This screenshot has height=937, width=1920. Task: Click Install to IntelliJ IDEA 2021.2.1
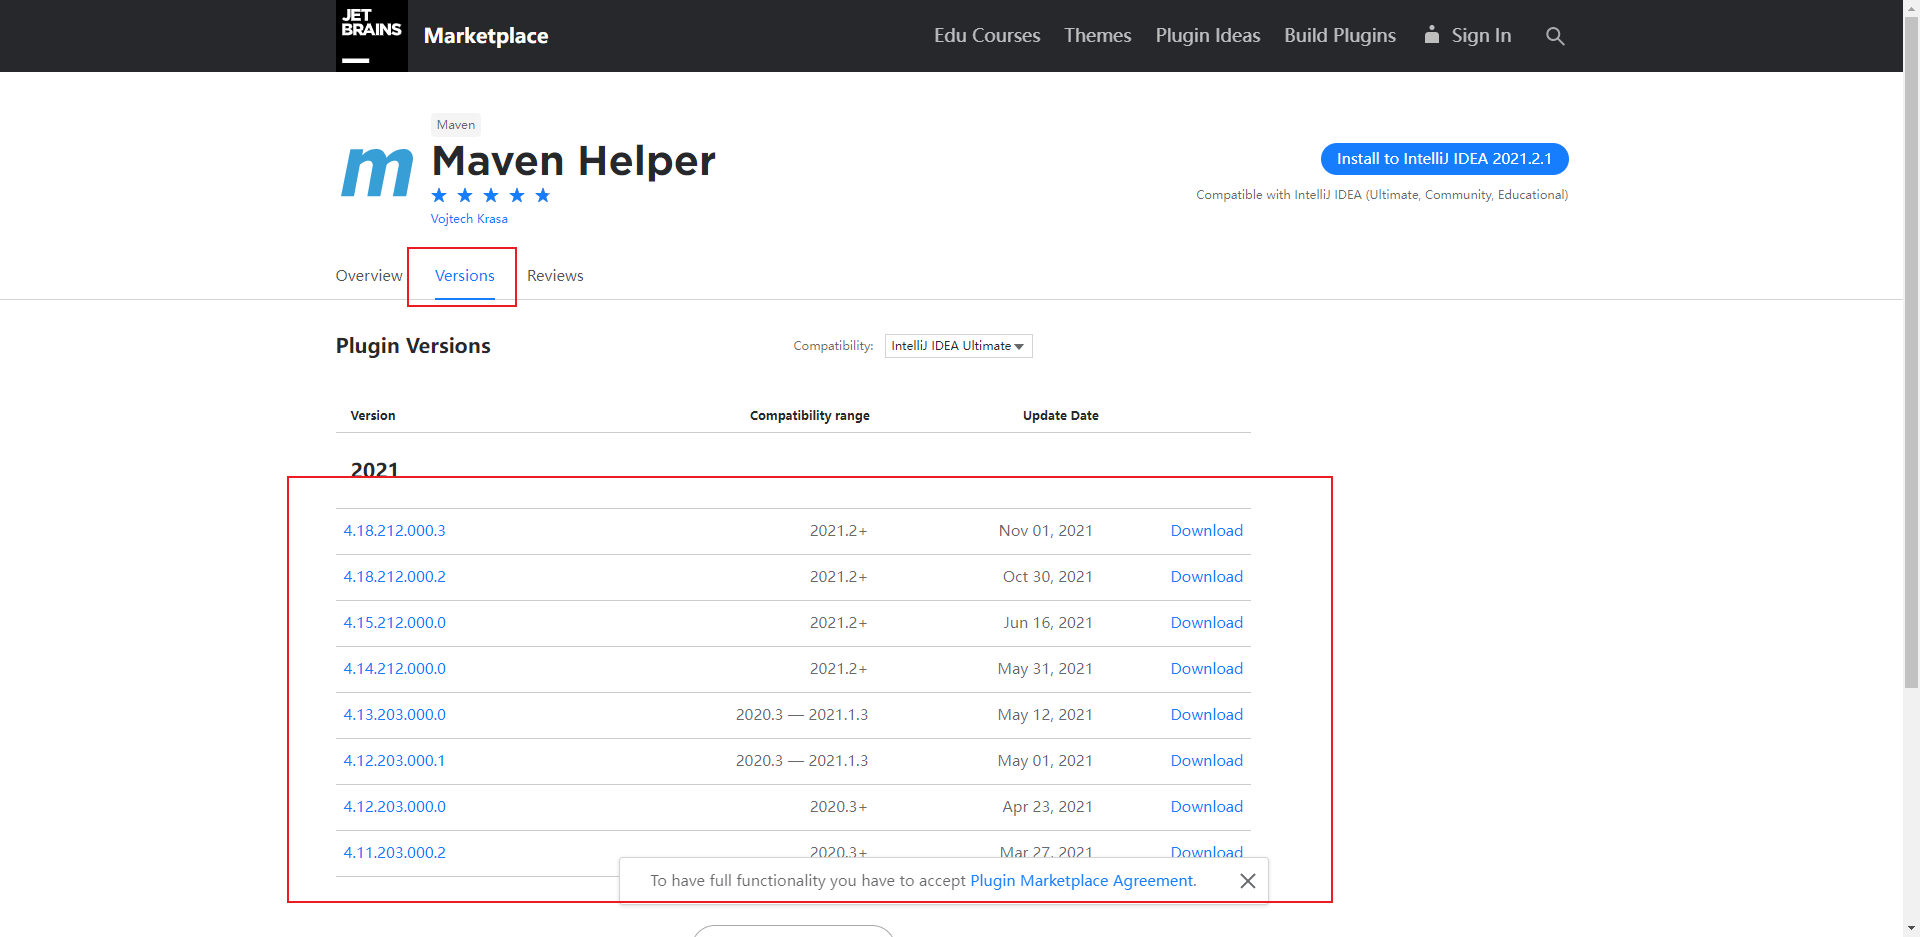[x=1444, y=158]
